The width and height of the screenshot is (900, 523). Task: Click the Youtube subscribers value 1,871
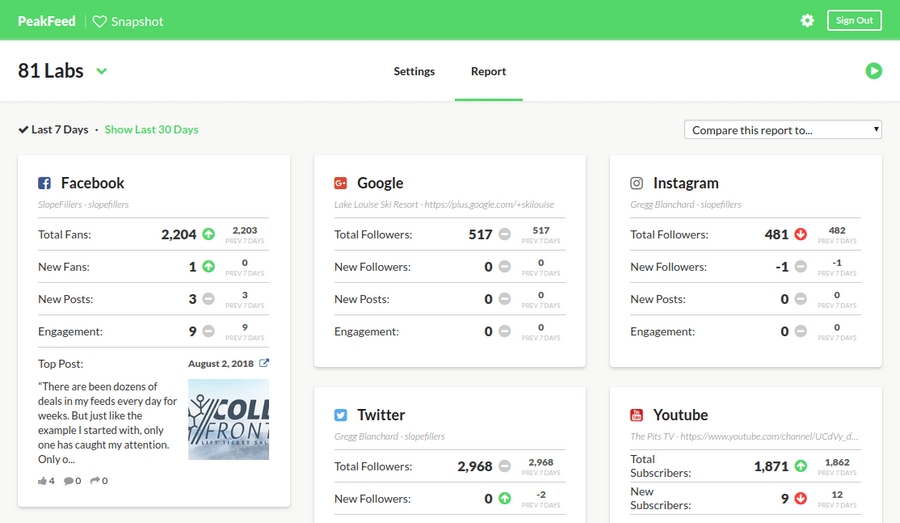(x=771, y=466)
